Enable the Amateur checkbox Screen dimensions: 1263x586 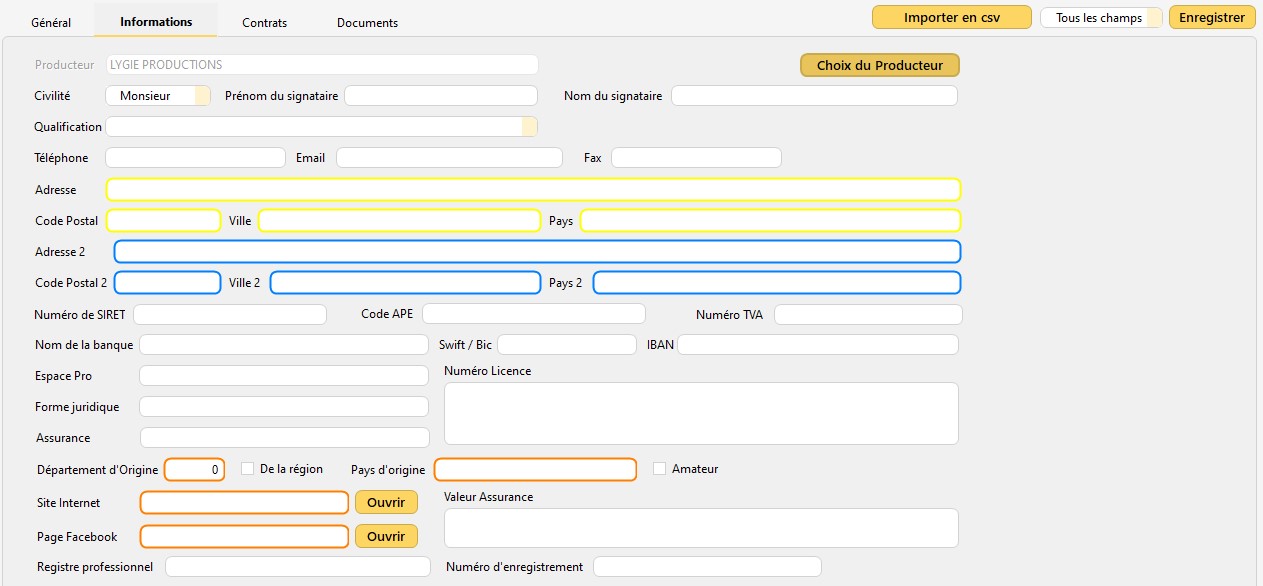click(x=659, y=469)
